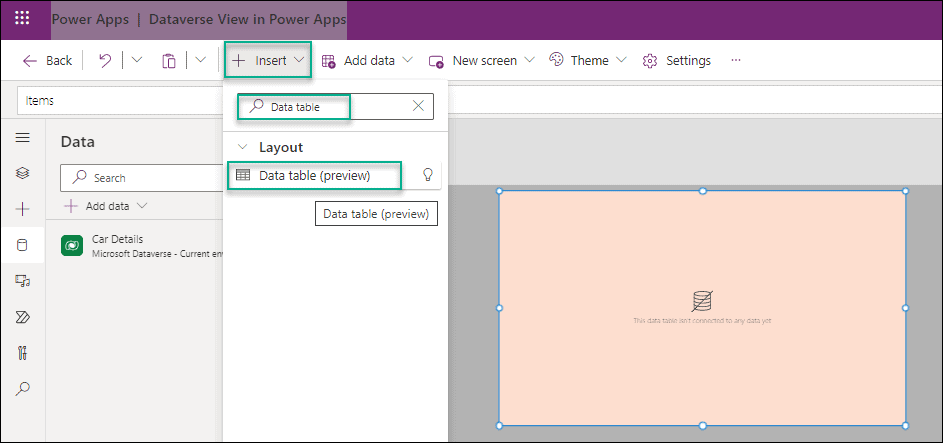Image resolution: width=943 pixels, height=443 pixels.
Task: Open the Media pane icon
Action: [x=23, y=281]
